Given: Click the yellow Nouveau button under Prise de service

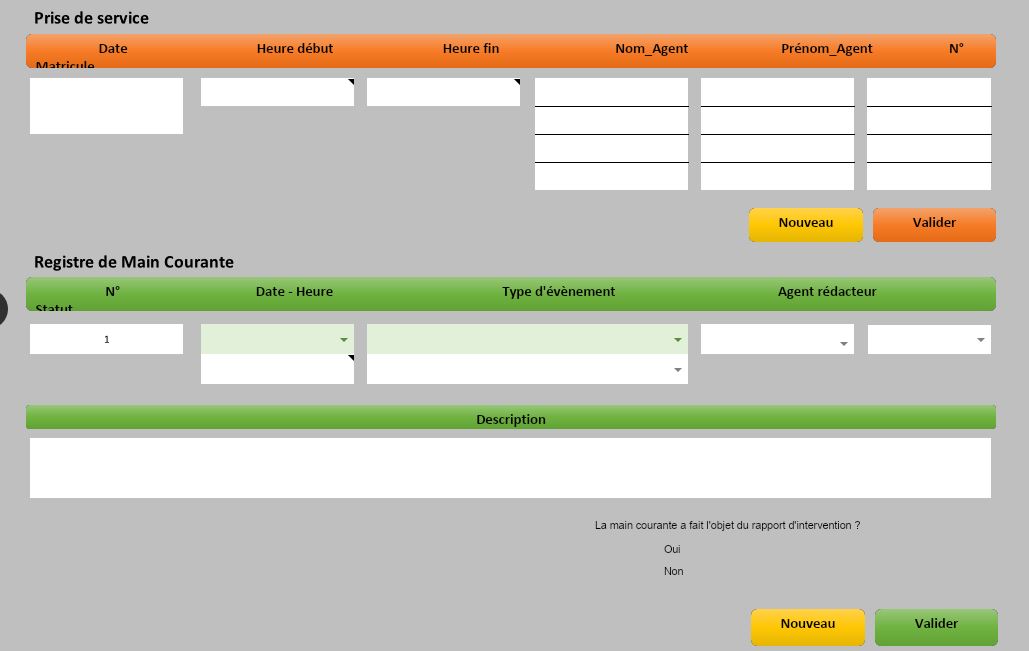Looking at the screenshot, I should click(x=805, y=224).
